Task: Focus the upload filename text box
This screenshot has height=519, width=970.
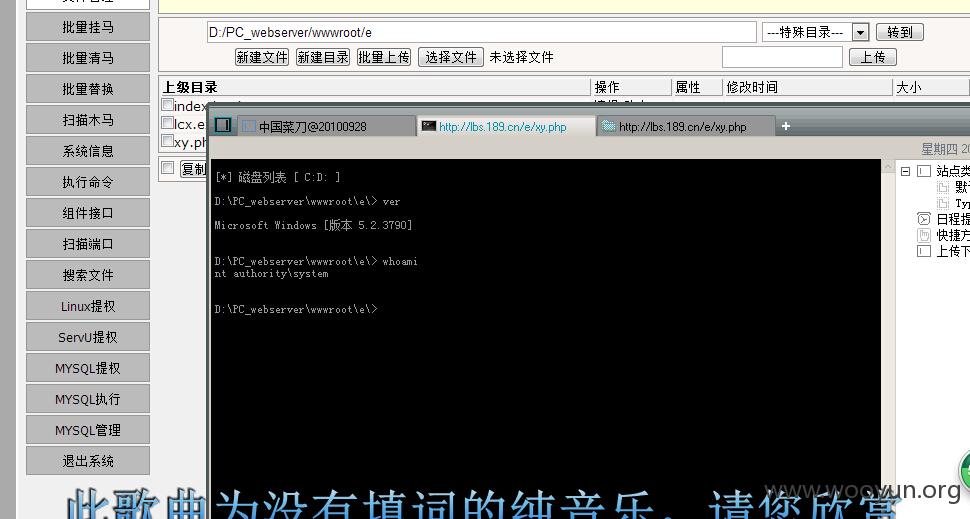Action: point(782,57)
